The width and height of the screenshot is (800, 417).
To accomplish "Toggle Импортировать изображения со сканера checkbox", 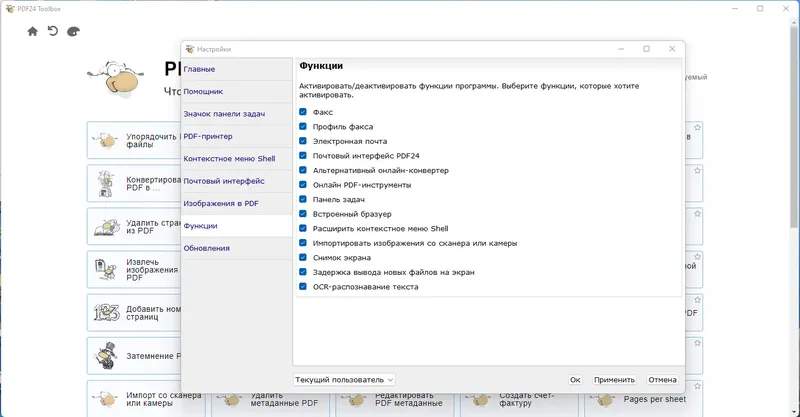I will point(303,242).
